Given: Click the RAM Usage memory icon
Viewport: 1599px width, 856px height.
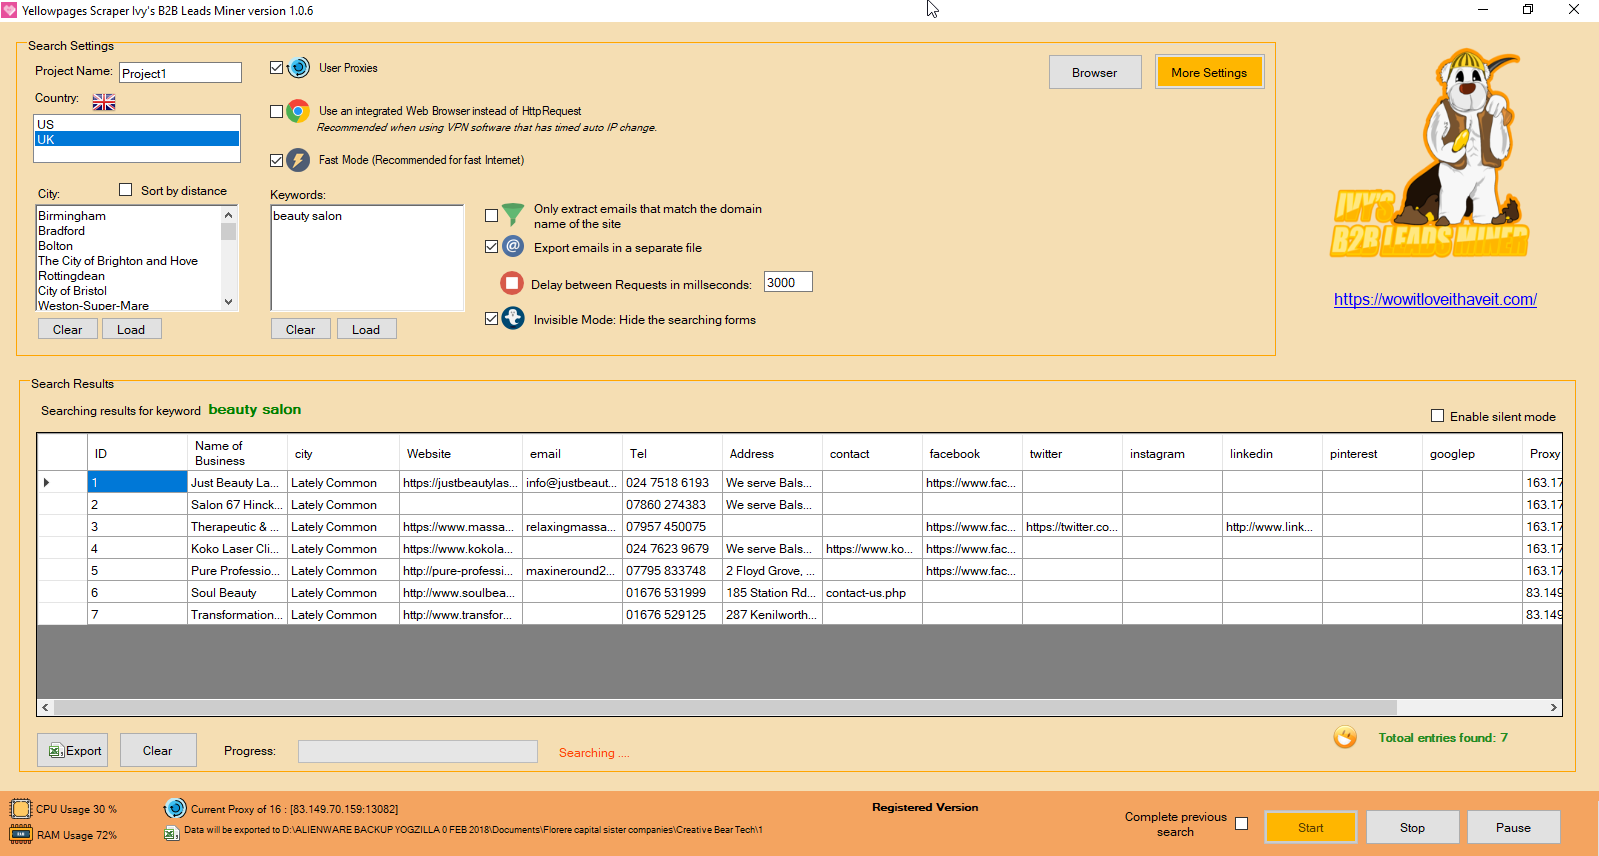Looking at the screenshot, I should 21,834.
